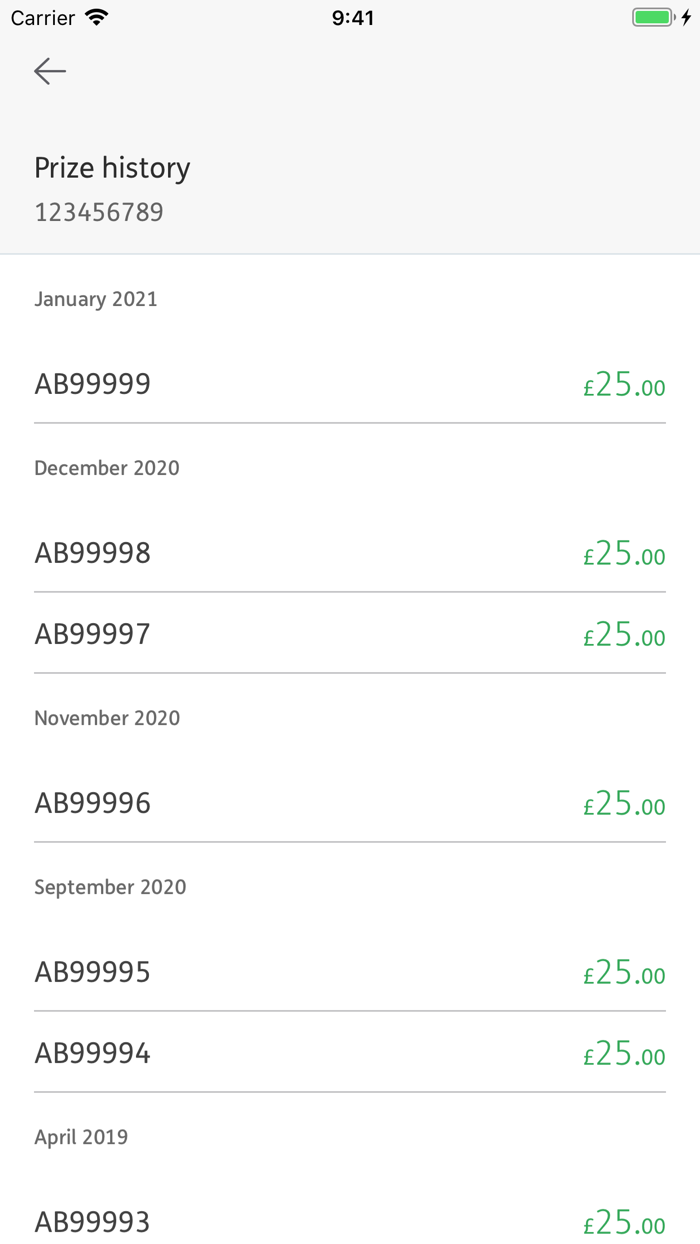This screenshot has height=1244, width=700.
Task: Tap the Wi-Fi status icon
Action: click(x=97, y=18)
